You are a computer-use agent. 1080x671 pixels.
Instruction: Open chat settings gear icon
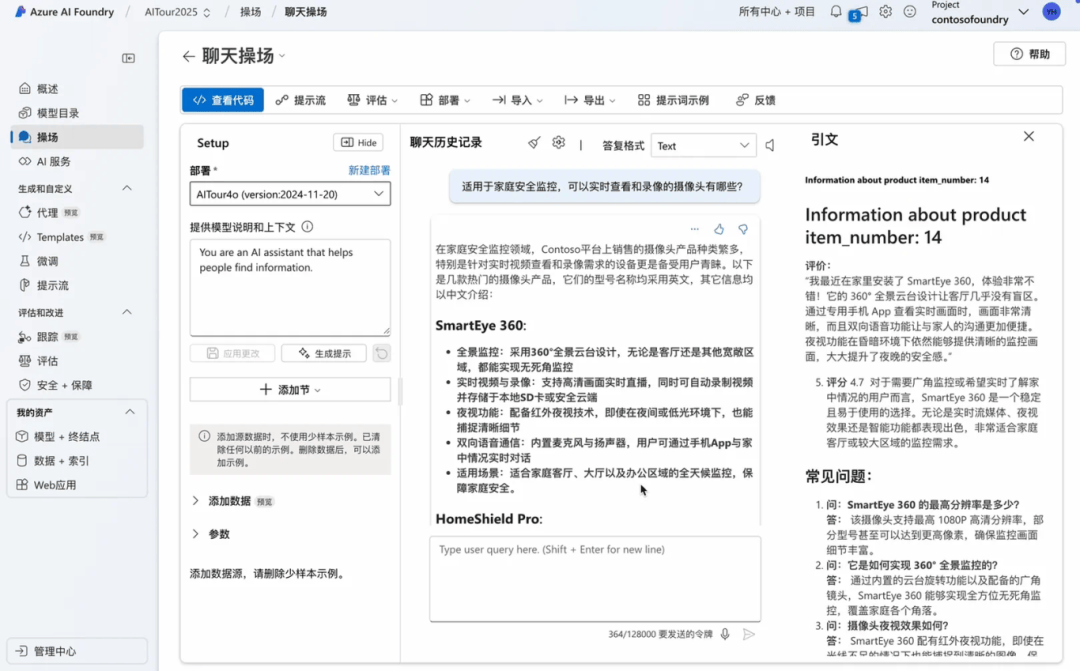[x=559, y=144]
